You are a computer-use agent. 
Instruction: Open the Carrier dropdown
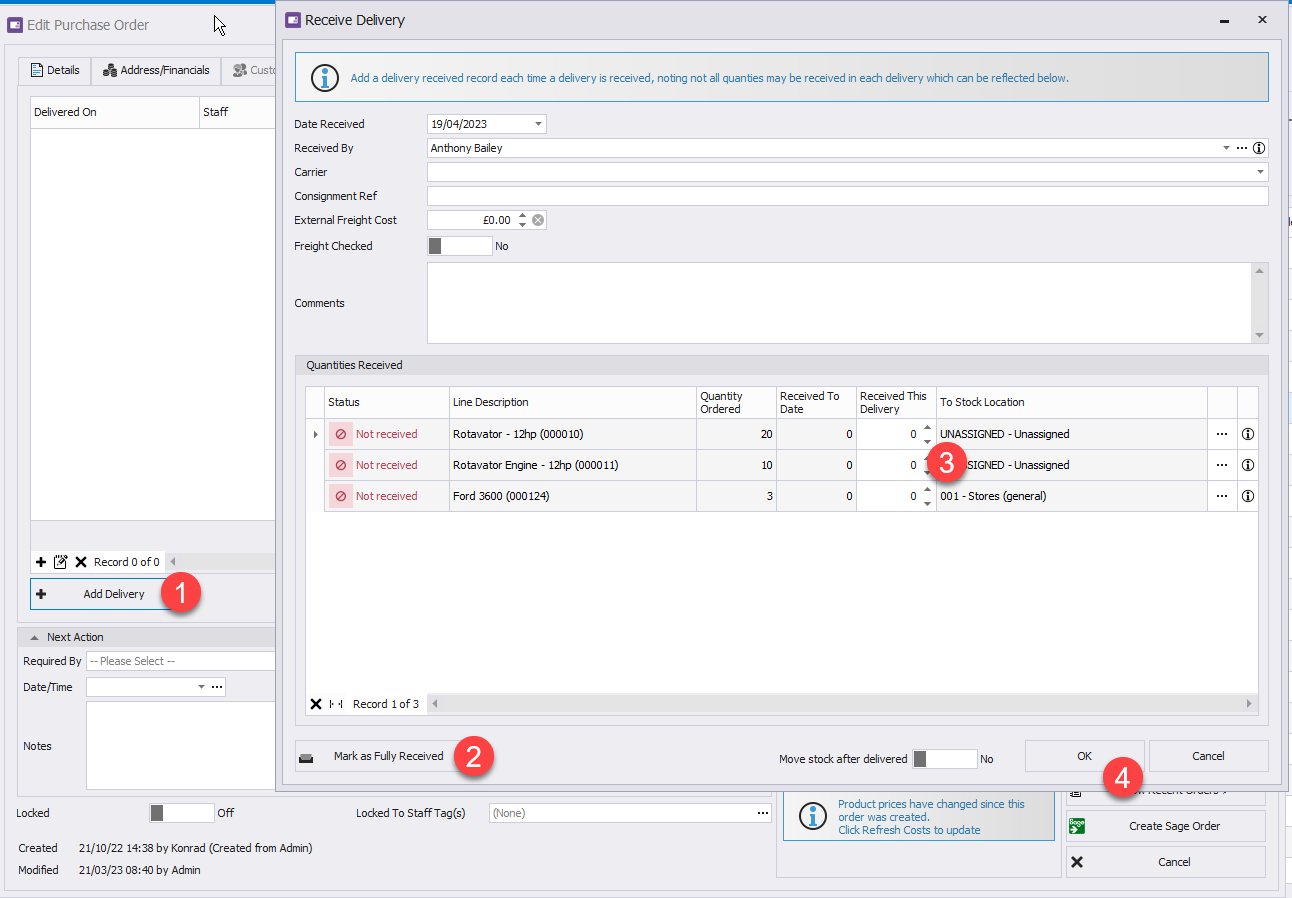(1259, 172)
